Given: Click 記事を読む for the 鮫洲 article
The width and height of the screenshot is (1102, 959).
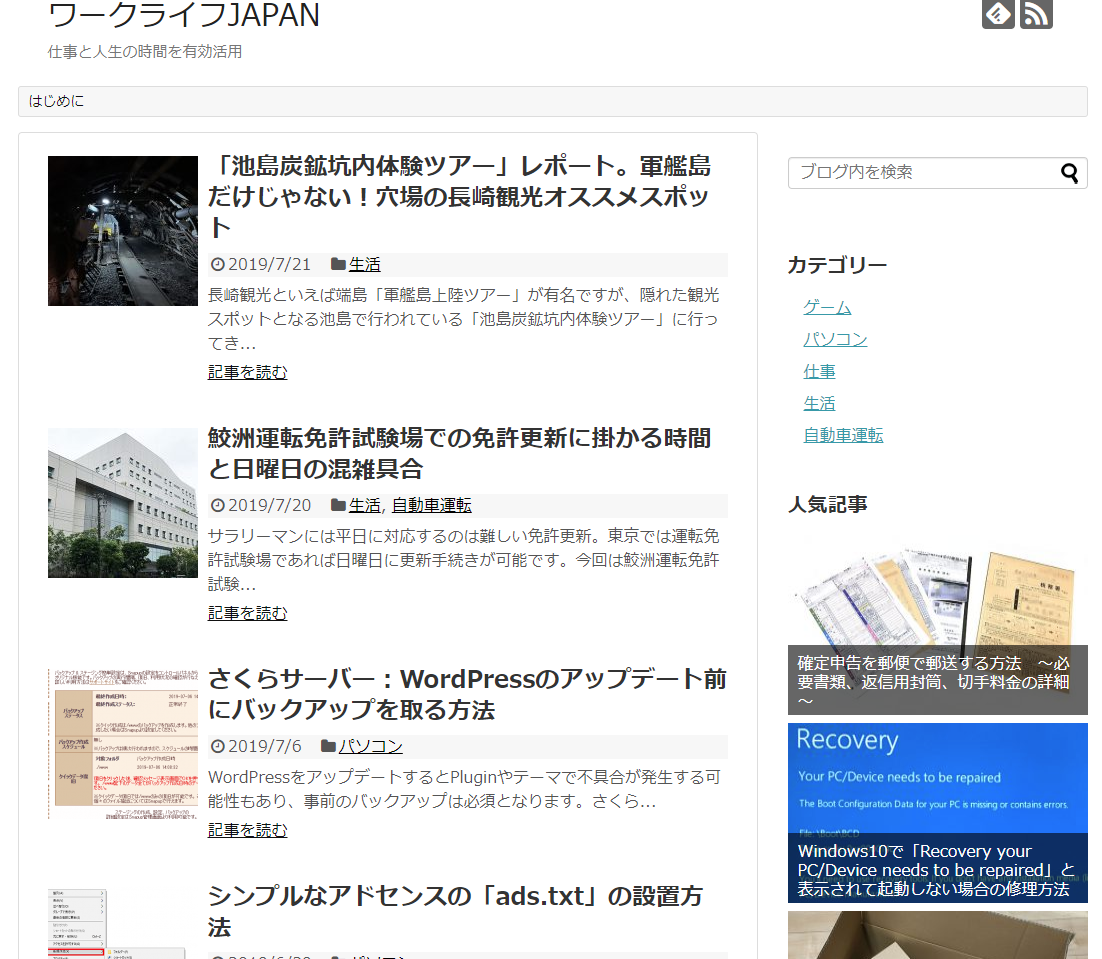Looking at the screenshot, I should coord(247,613).
